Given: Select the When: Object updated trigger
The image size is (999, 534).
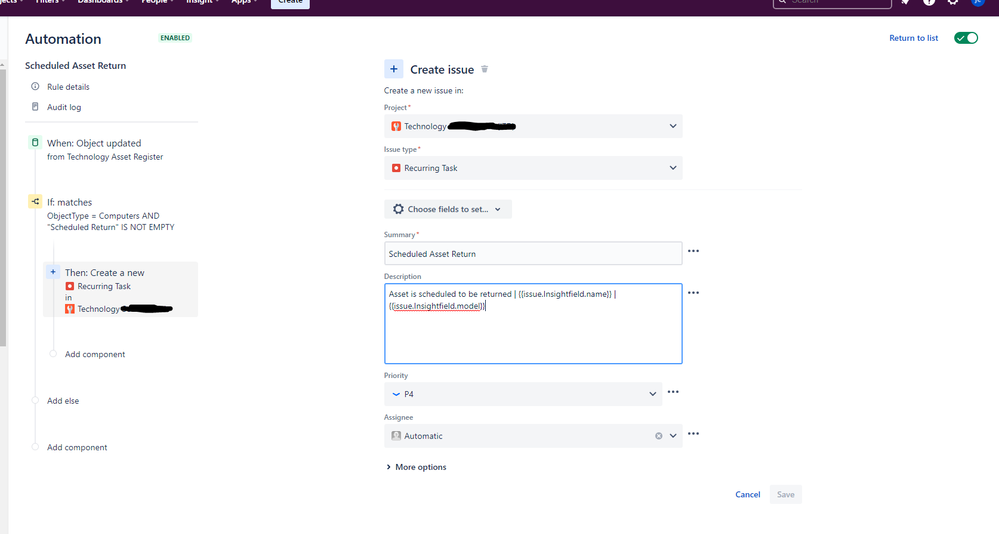Looking at the screenshot, I should point(94,143).
